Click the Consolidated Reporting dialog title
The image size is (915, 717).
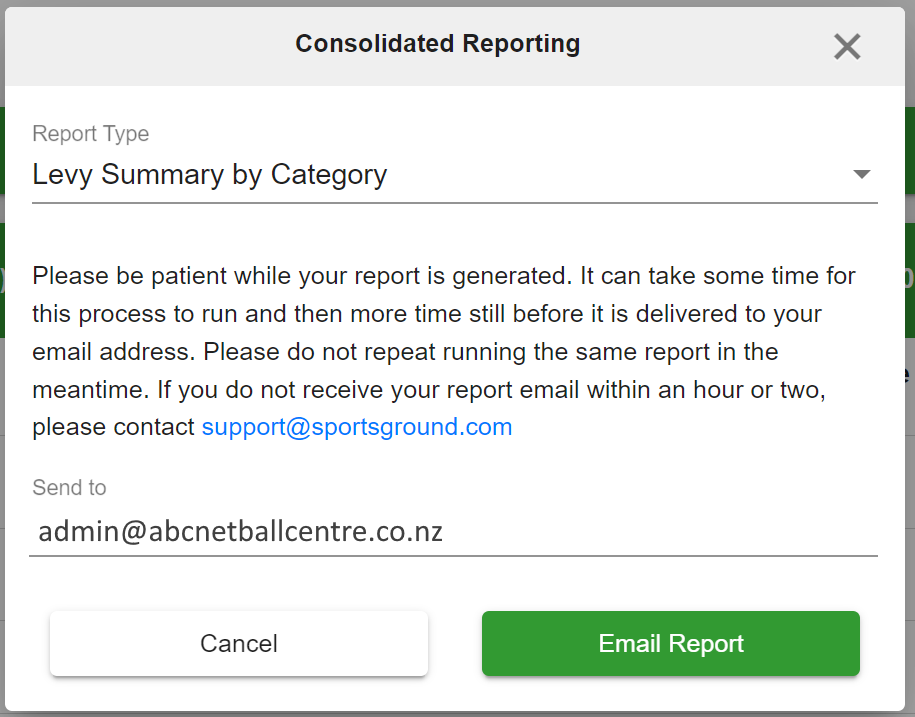[438, 44]
